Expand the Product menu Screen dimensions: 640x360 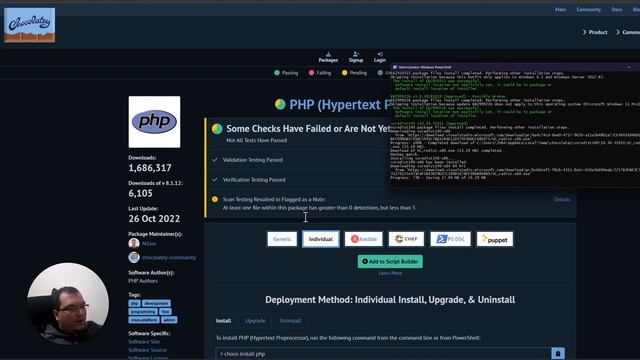595,32
